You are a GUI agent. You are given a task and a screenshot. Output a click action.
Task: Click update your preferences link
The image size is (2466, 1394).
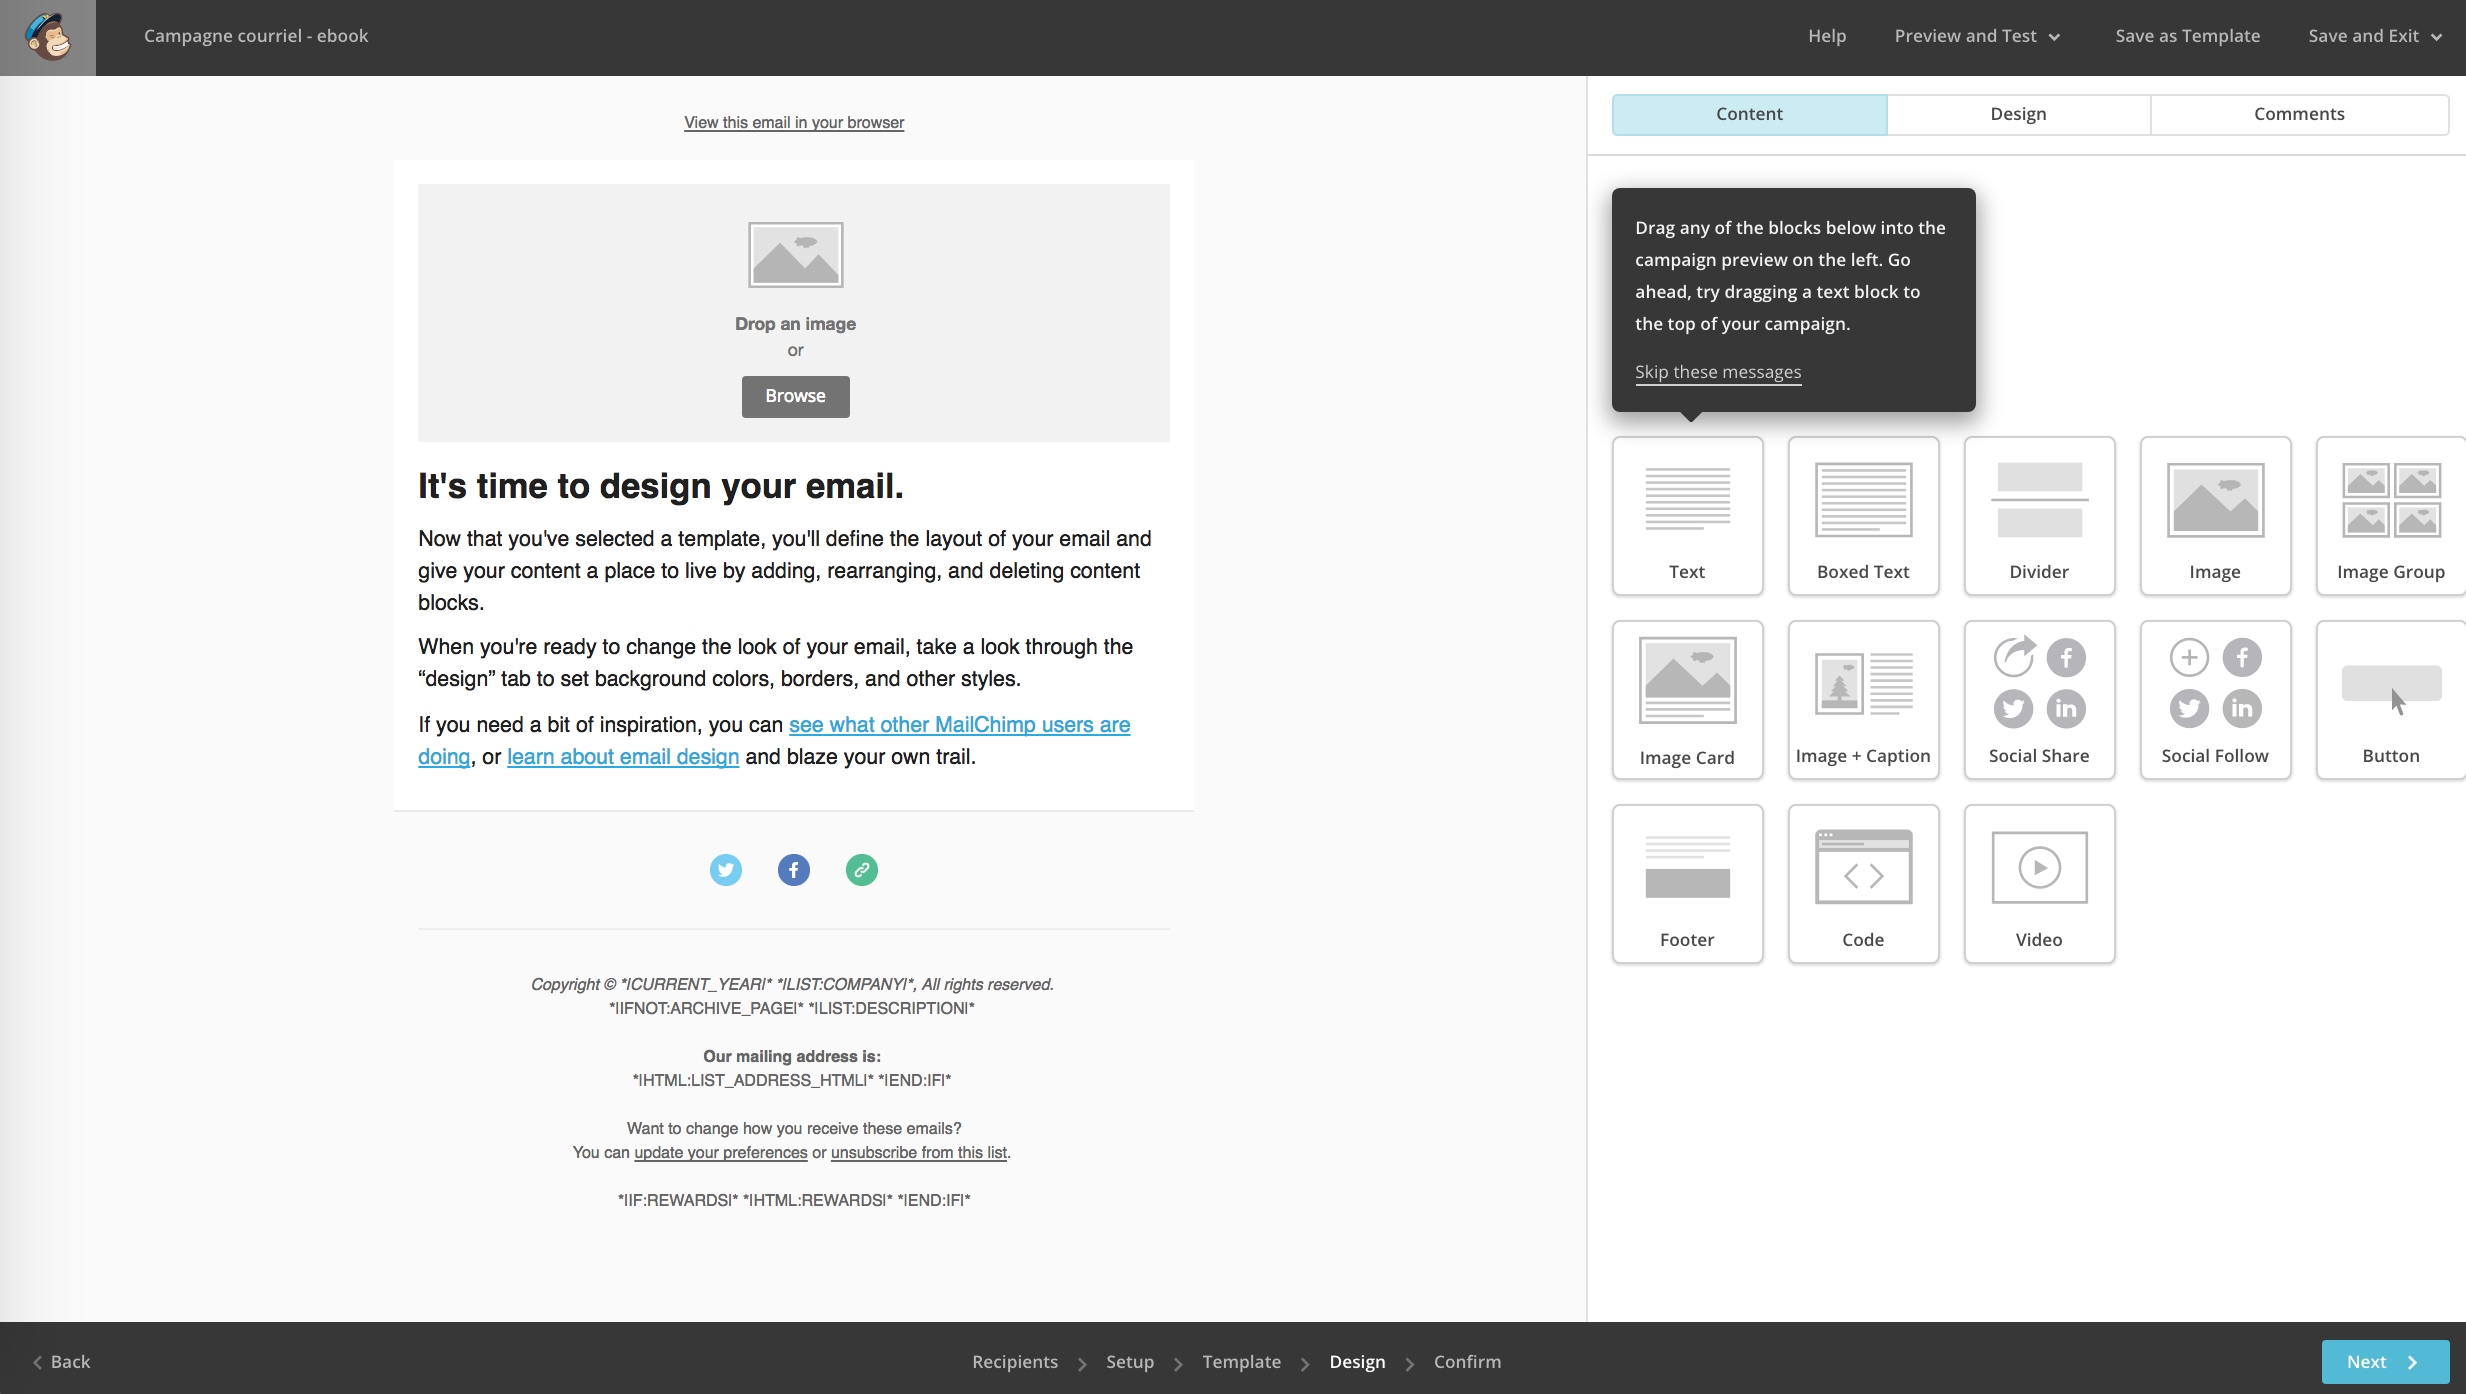click(720, 1152)
